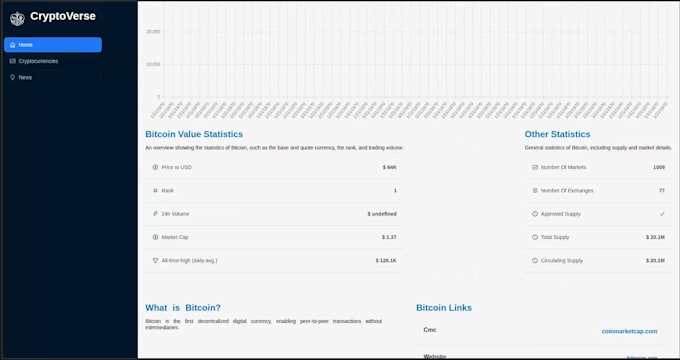Click the Number Of Markets label
Image resolution: width=680 pixels, height=360 pixels.
pyautogui.click(x=563, y=167)
